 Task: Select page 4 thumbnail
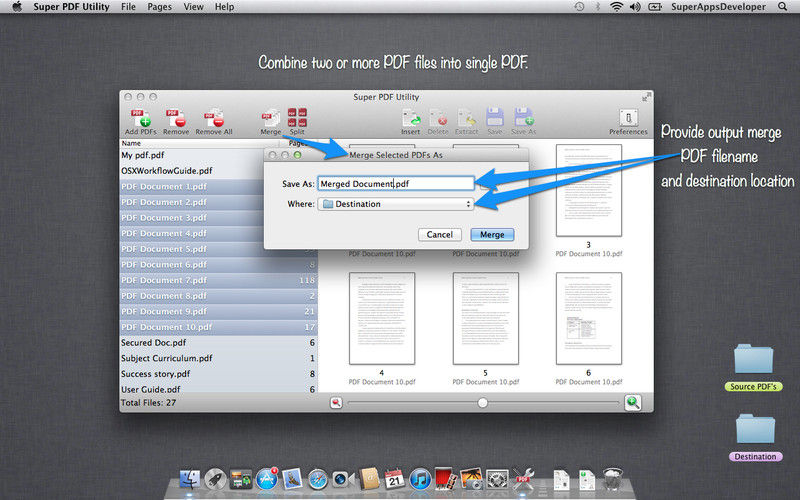point(382,318)
